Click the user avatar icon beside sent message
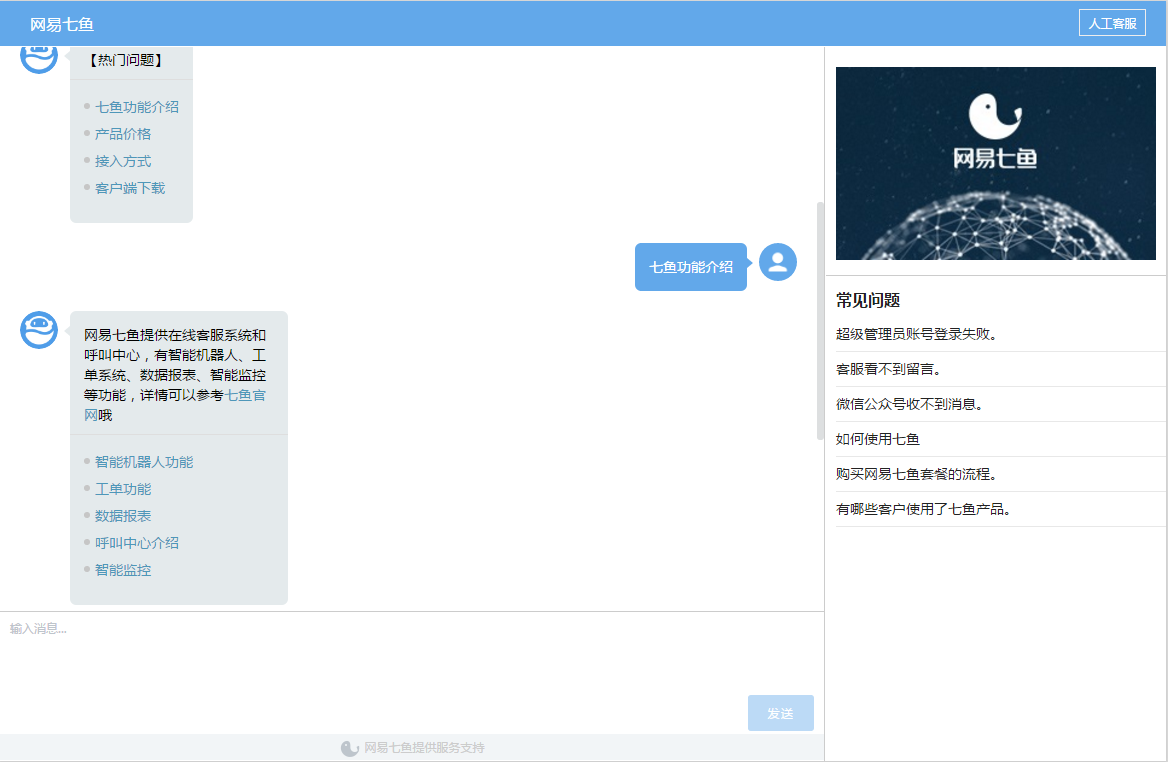The image size is (1168, 762). [x=778, y=262]
